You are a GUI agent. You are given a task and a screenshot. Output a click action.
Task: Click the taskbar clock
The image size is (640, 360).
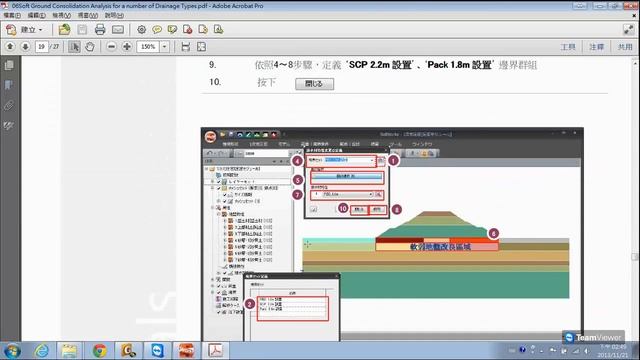(612, 351)
